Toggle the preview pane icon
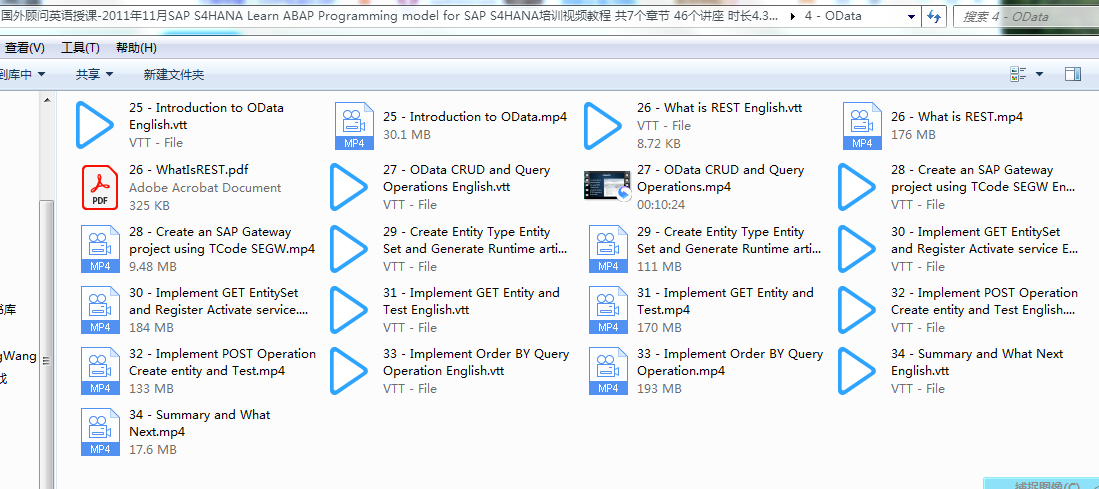 point(1072,74)
